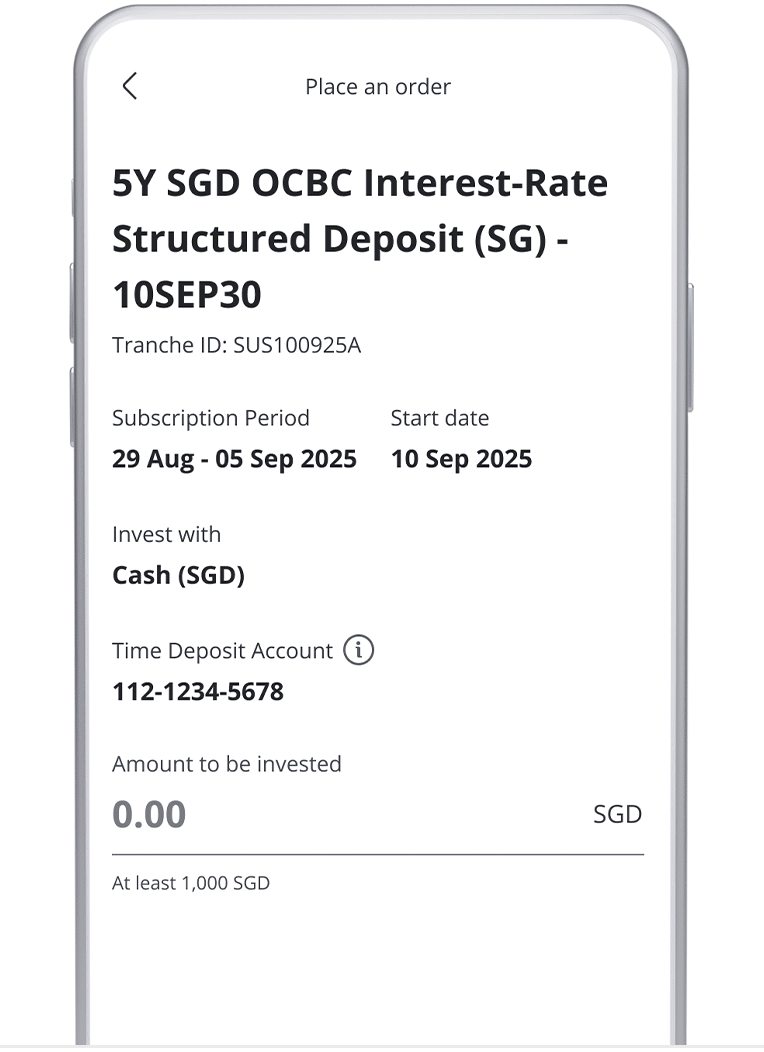Click the Subscription Period label
Screen dimensions: 764x1052
tap(211, 418)
